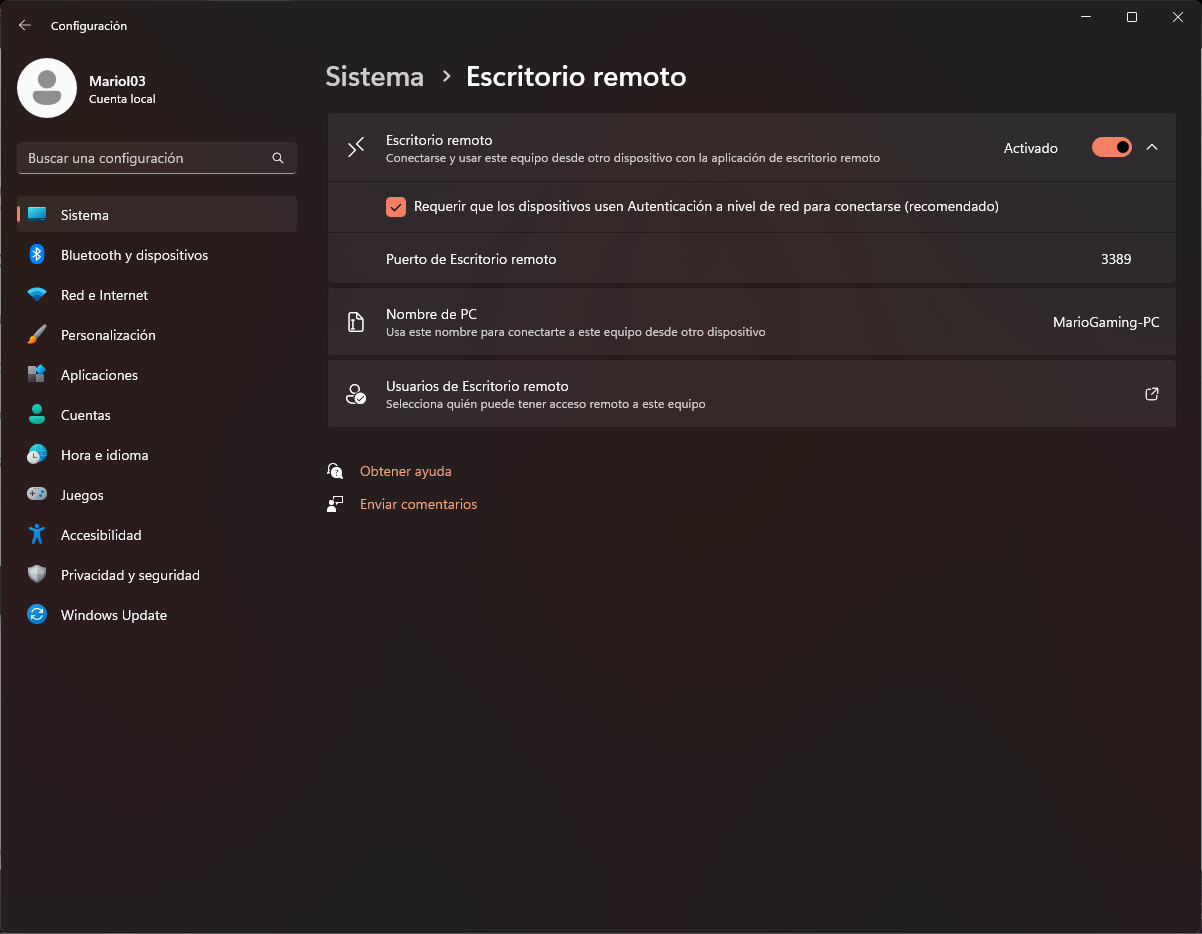This screenshot has width=1202, height=934.
Task: Click the Accesibilidad figure icon
Action: 37,535
